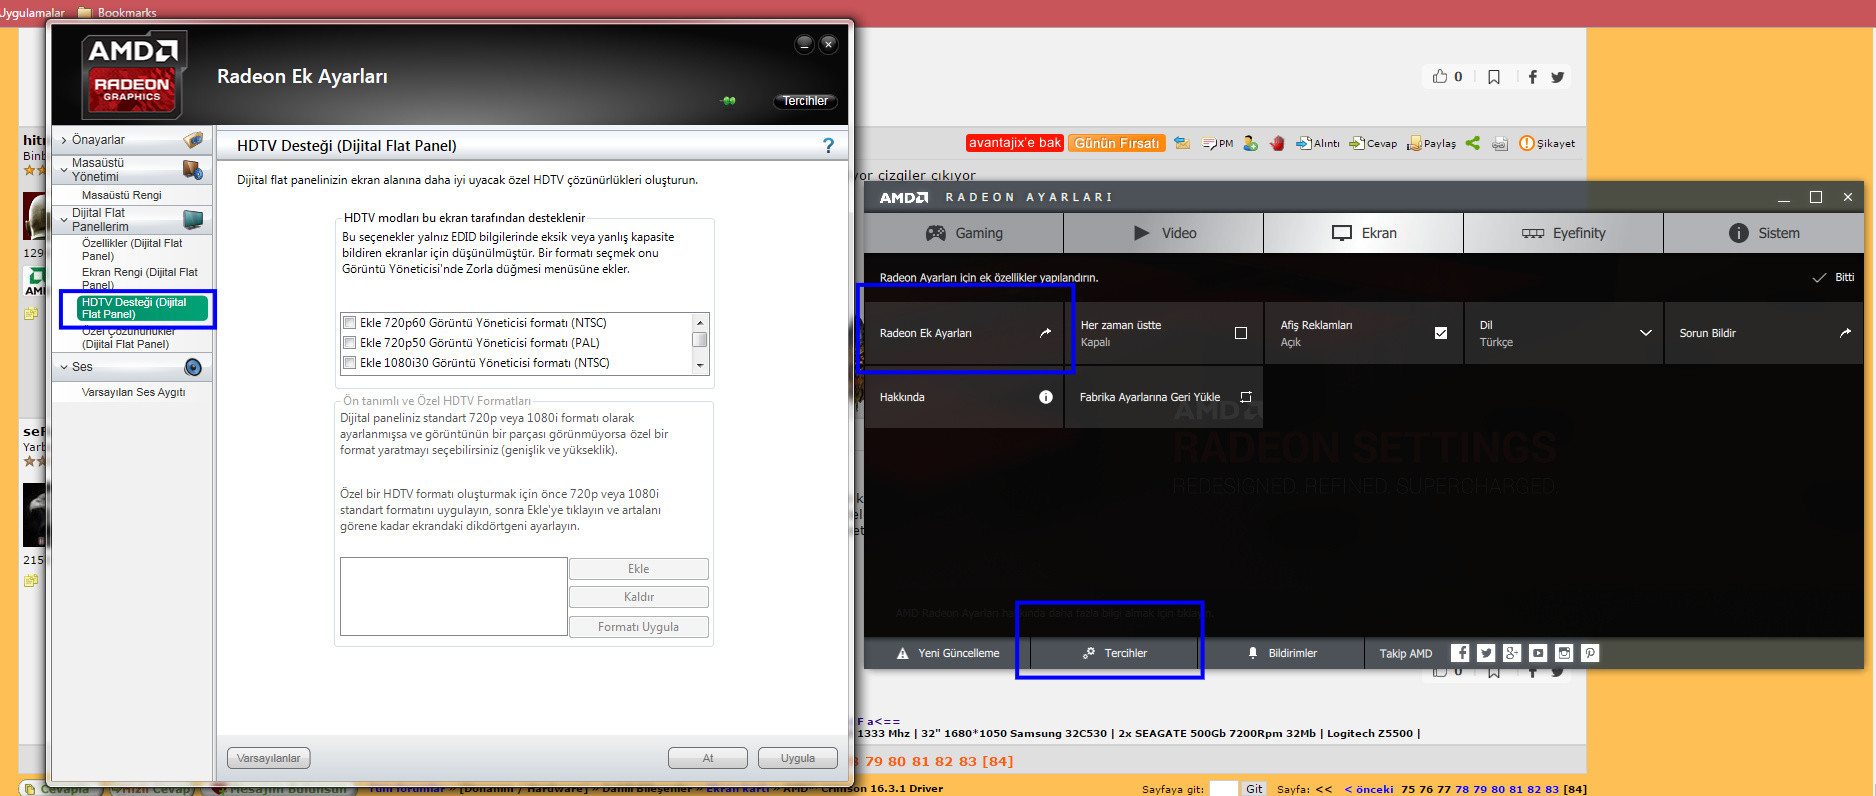Image resolution: width=1876 pixels, height=796 pixels.
Task: Open Radeon Ek Ayarları tile arrow
Action: 1045,333
